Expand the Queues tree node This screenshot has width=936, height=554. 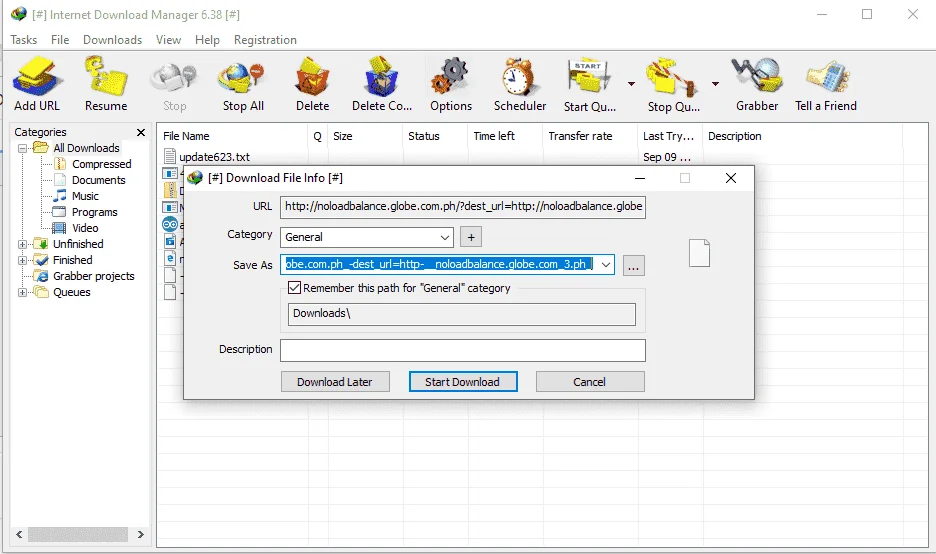[x=23, y=293]
